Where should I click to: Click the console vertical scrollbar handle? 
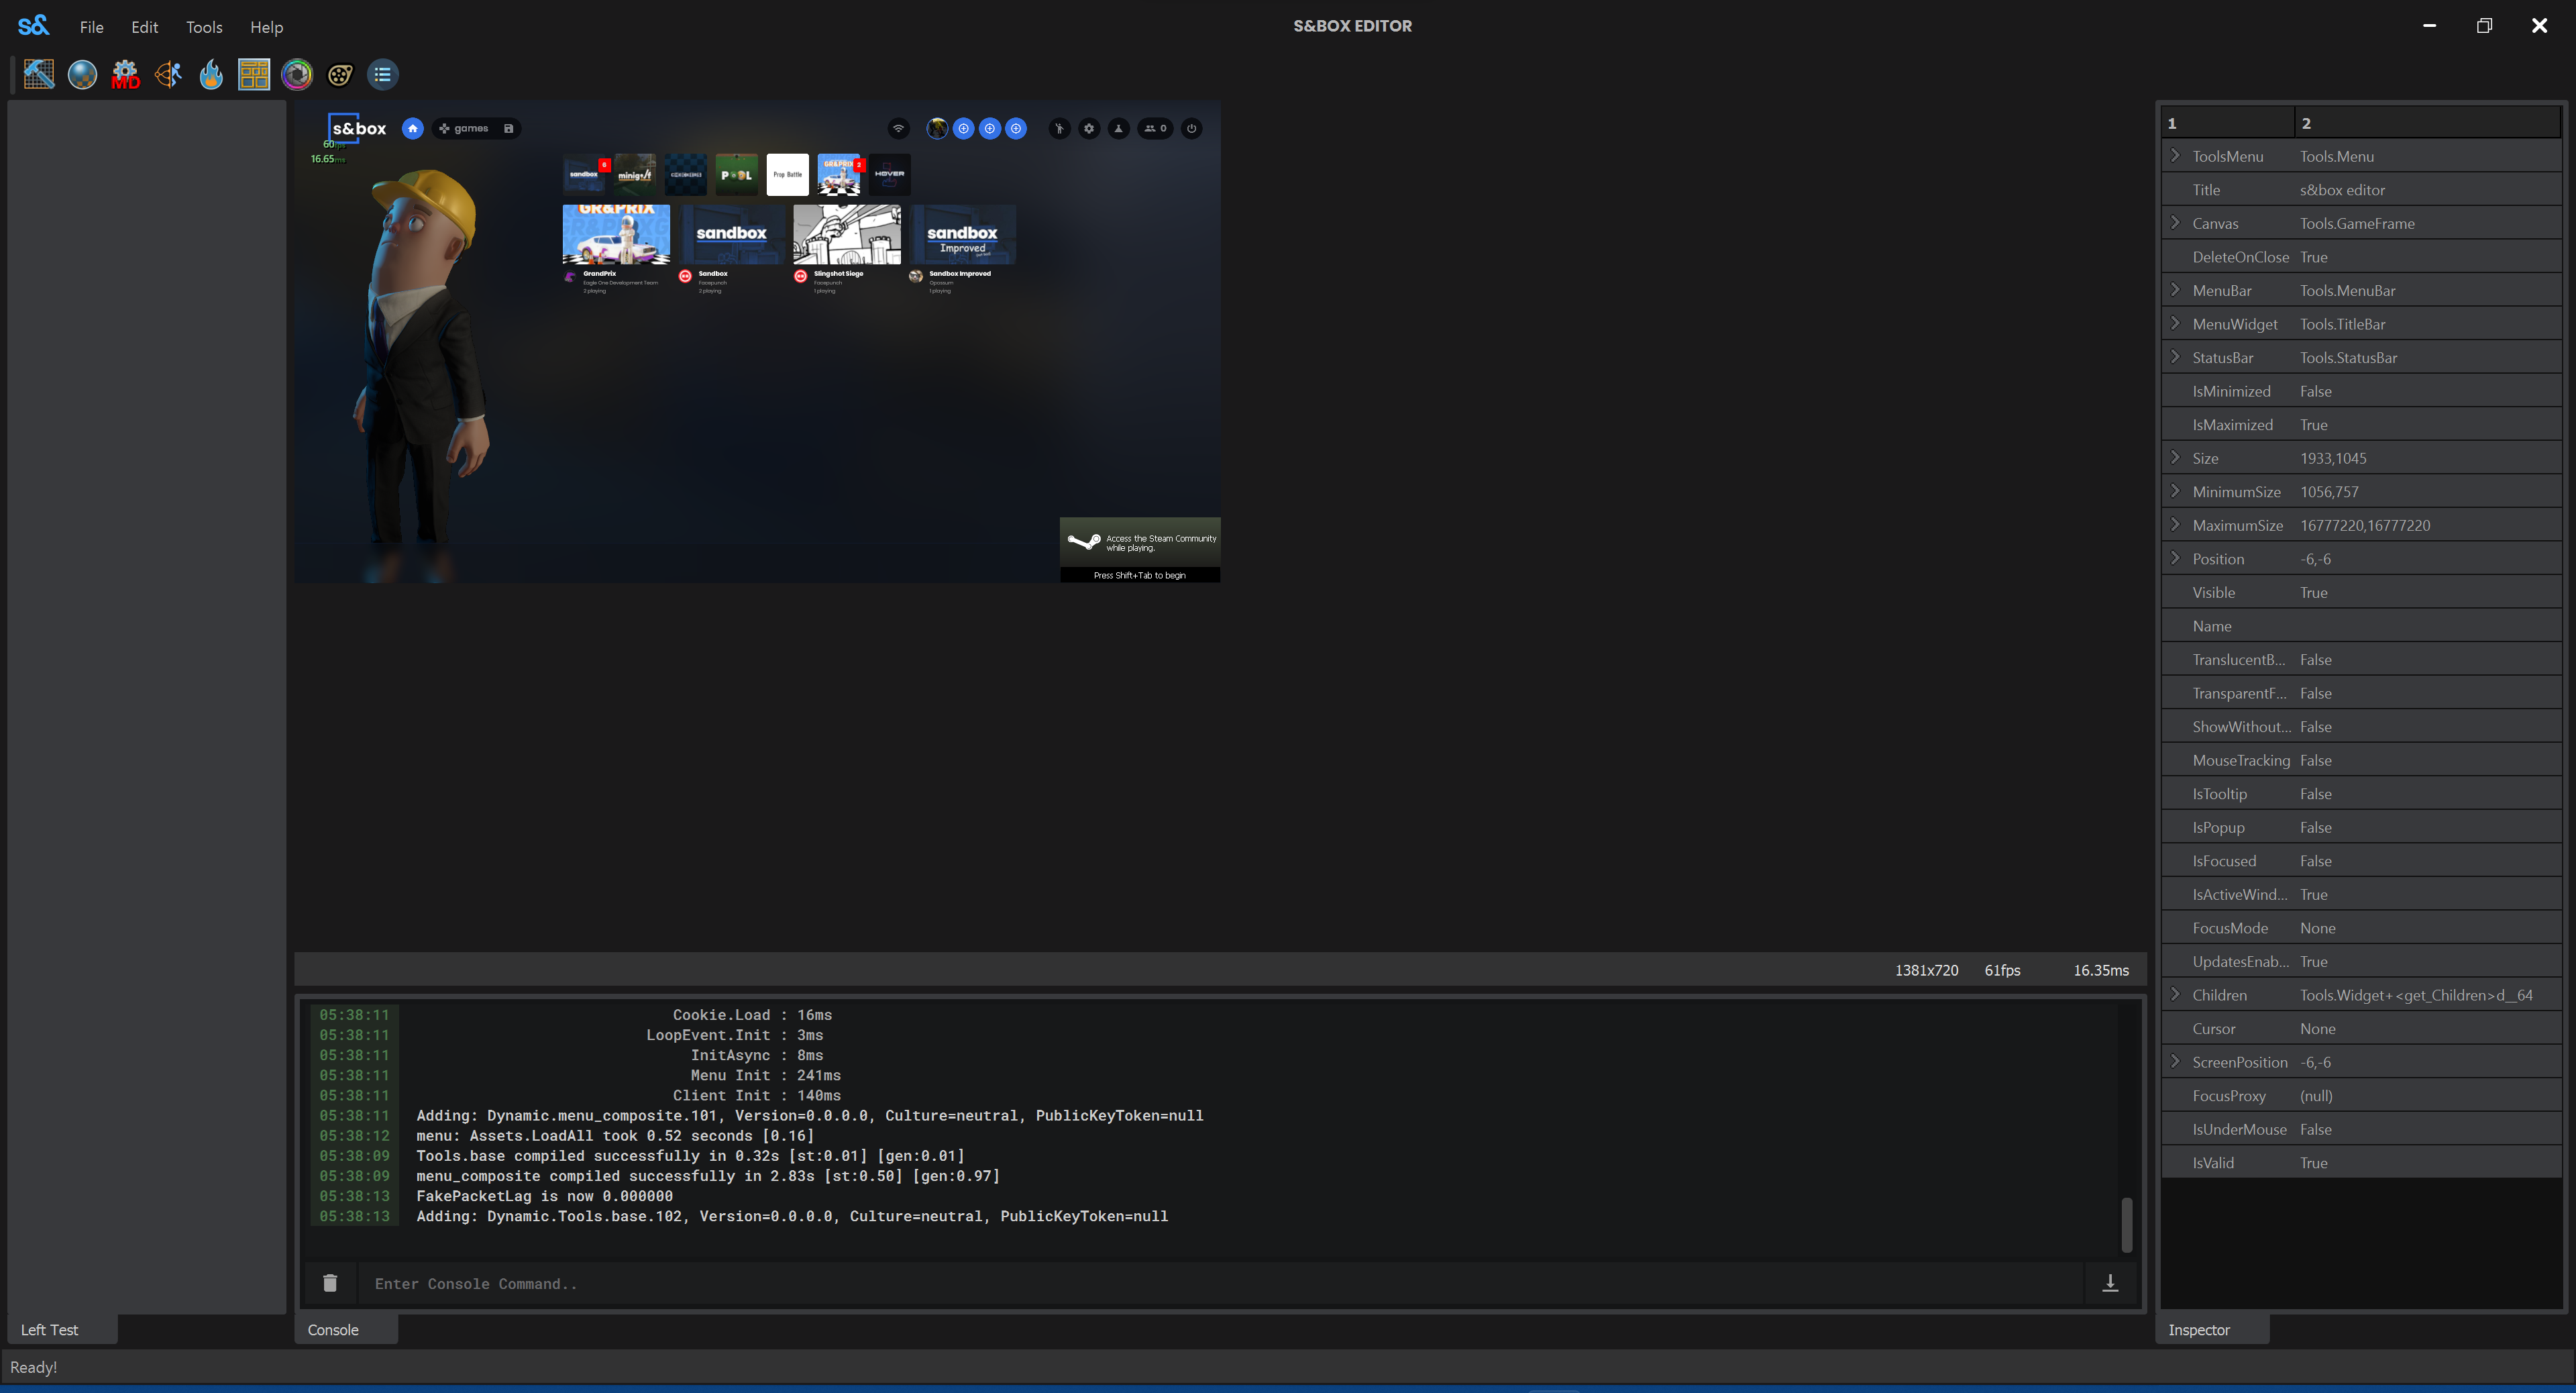point(2127,1224)
